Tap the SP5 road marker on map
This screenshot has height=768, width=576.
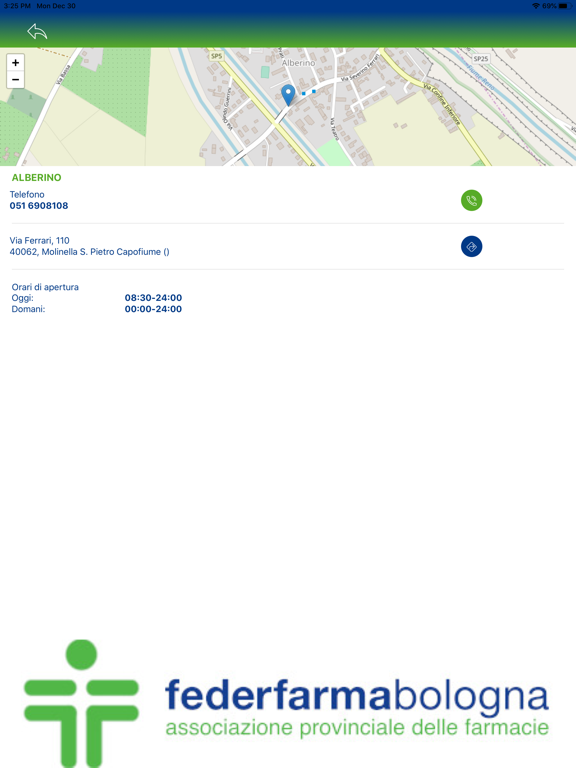(x=216, y=56)
